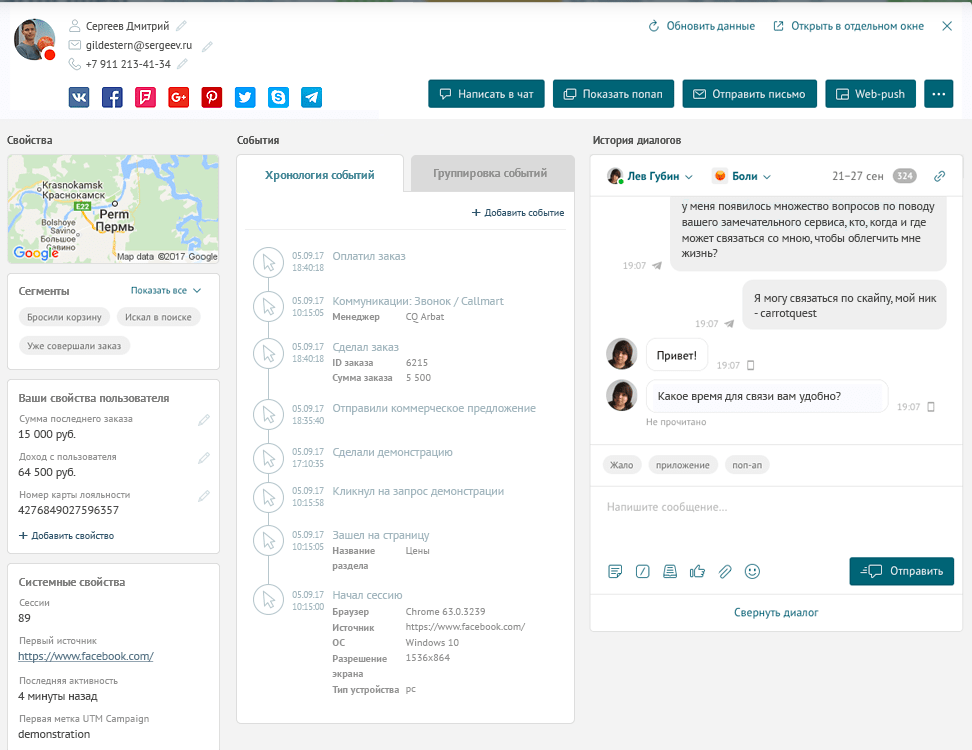The image size is (972, 750).
Task: Open the Зашел на страницу event
Action: click(x=381, y=535)
